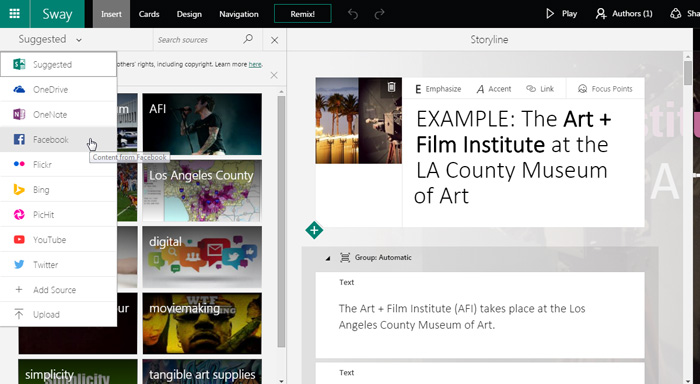Close the Insert pane
700x384 pixels.
pyautogui.click(x=275, y=40)
